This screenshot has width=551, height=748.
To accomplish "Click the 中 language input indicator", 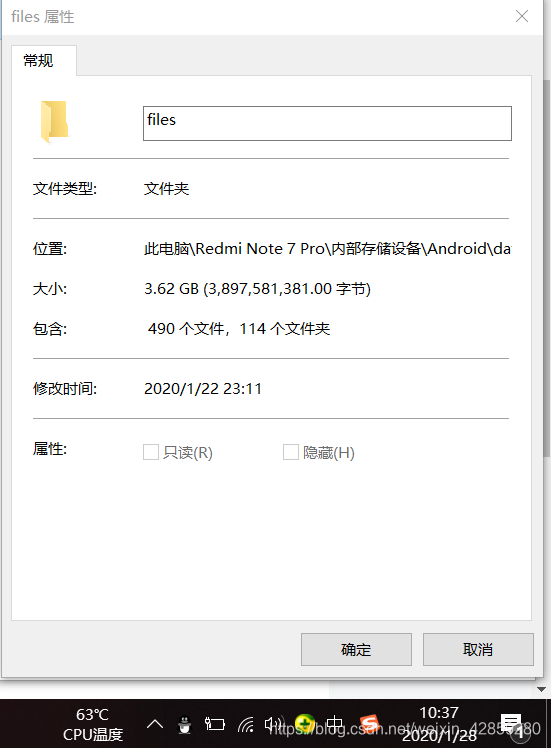I will coord(335,725).
